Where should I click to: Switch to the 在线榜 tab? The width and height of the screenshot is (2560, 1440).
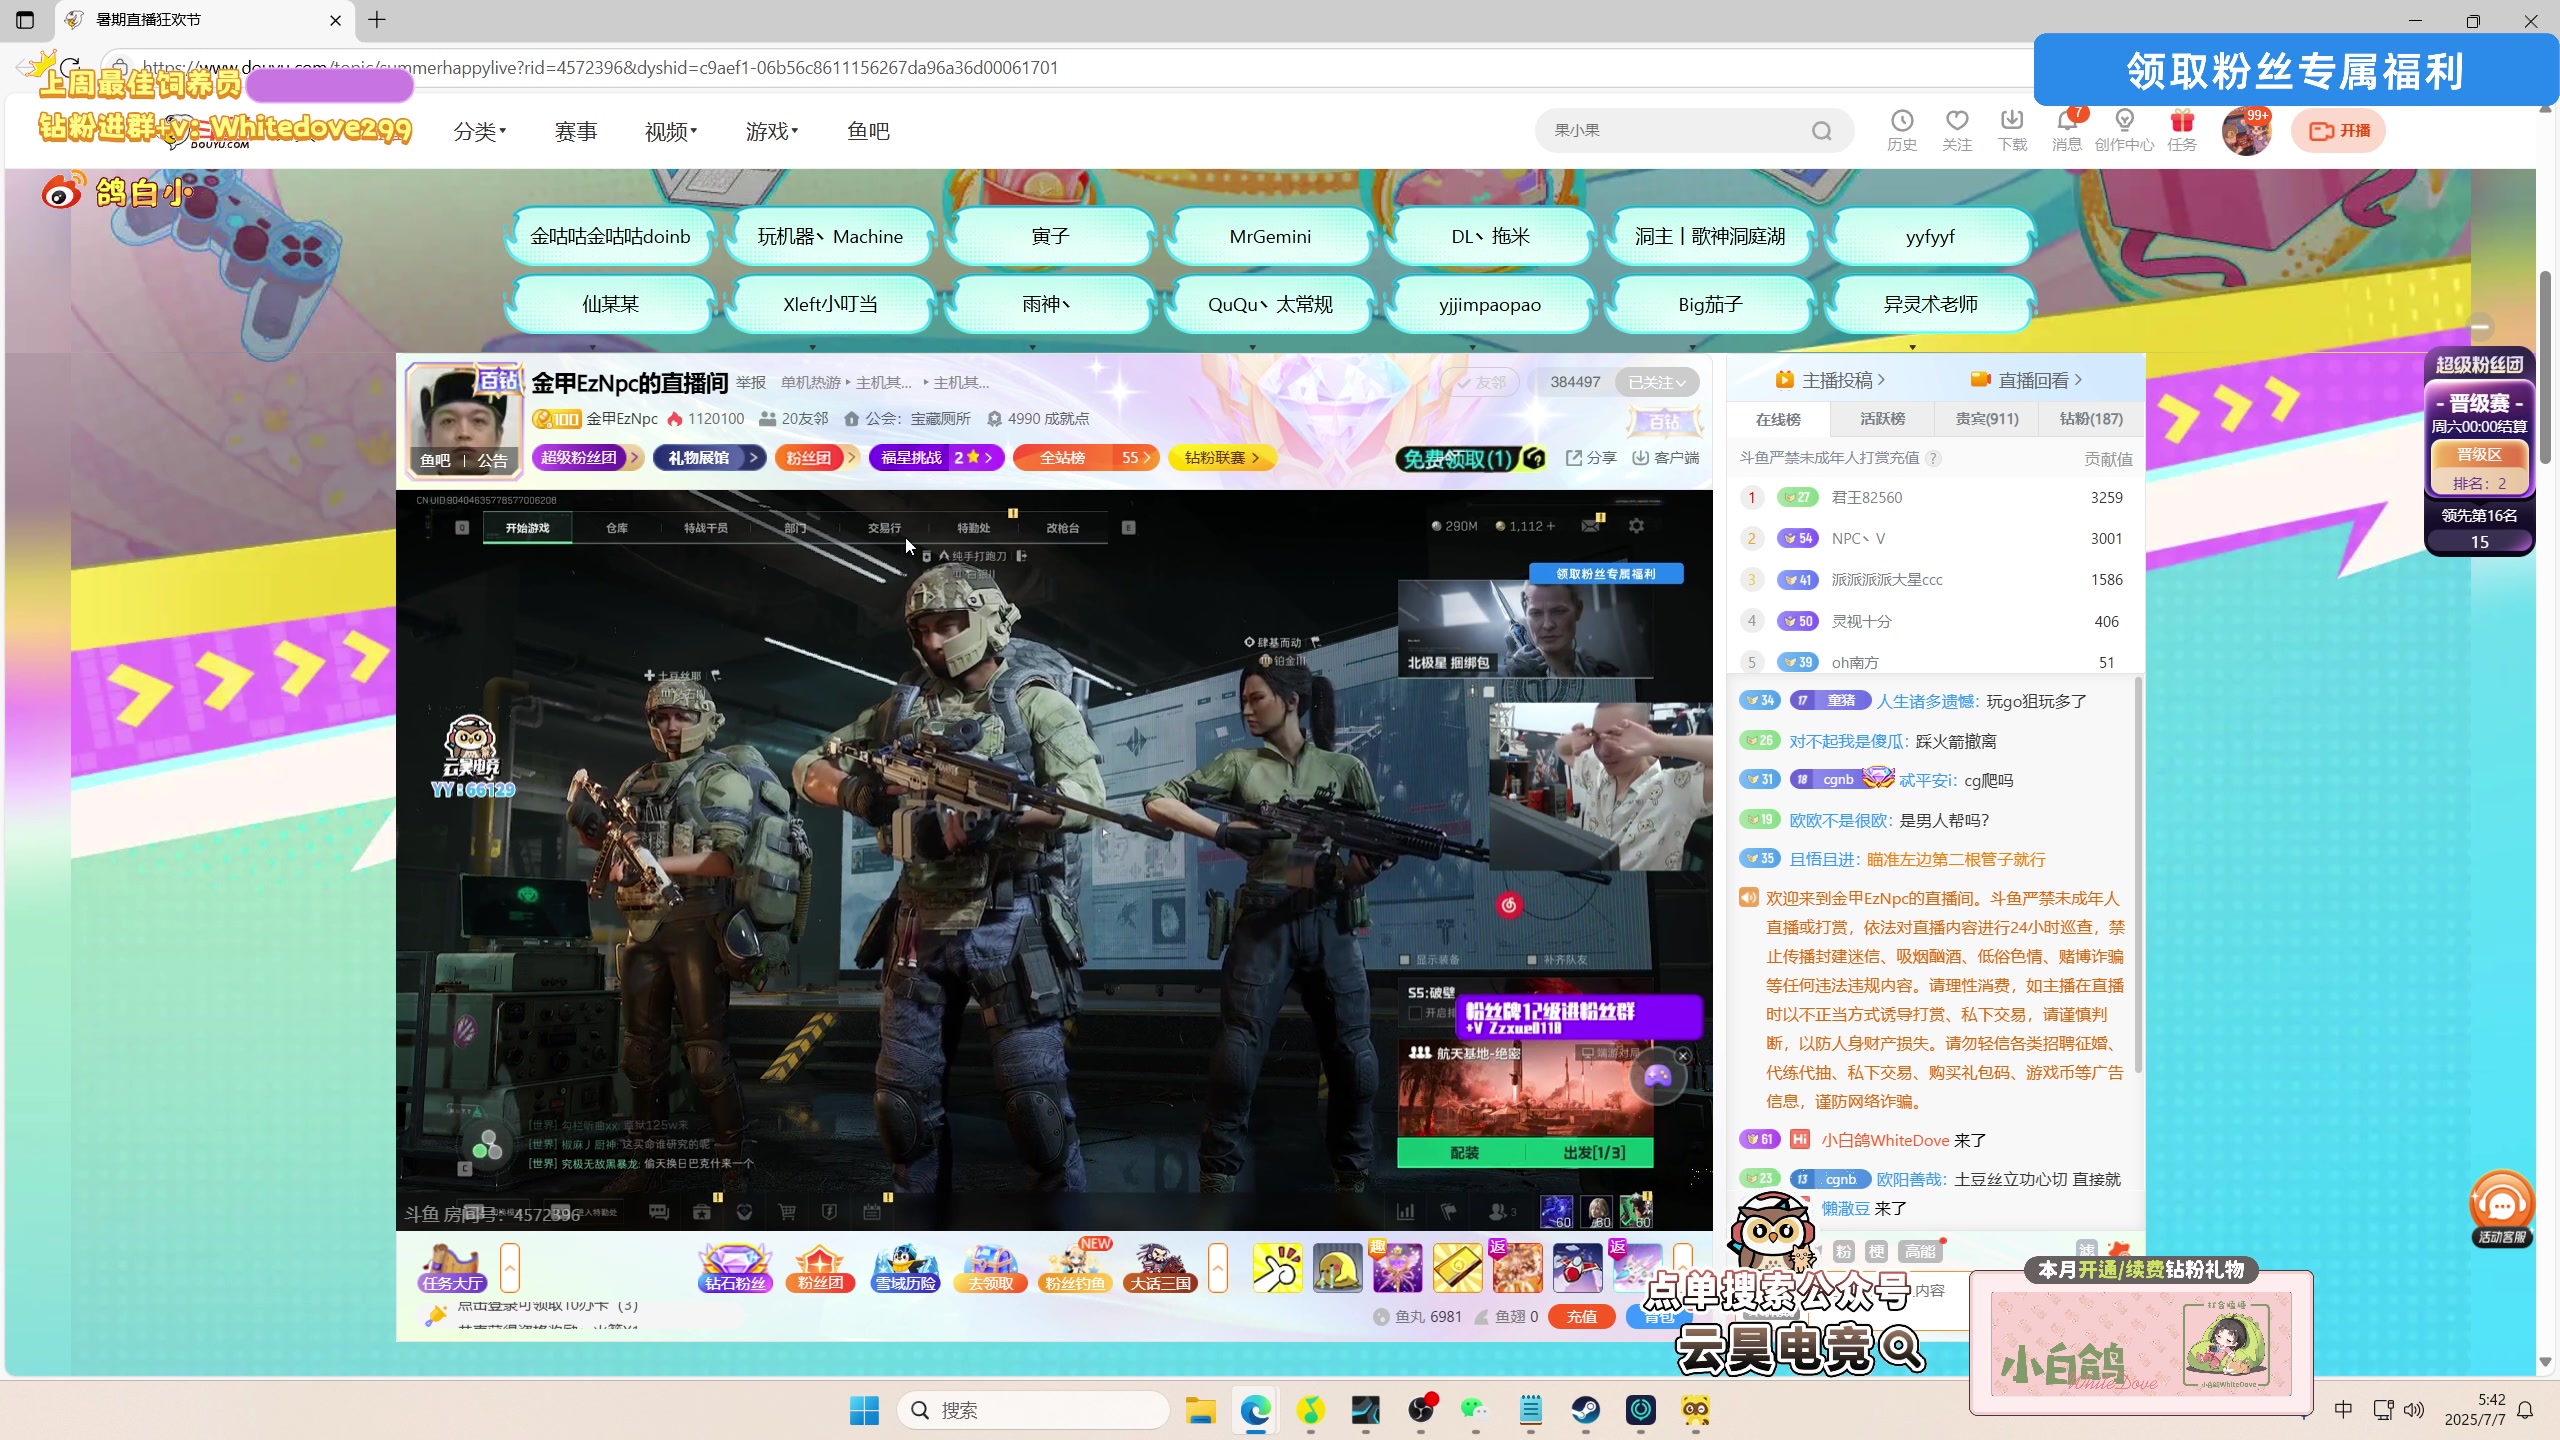click(1778, 418)
